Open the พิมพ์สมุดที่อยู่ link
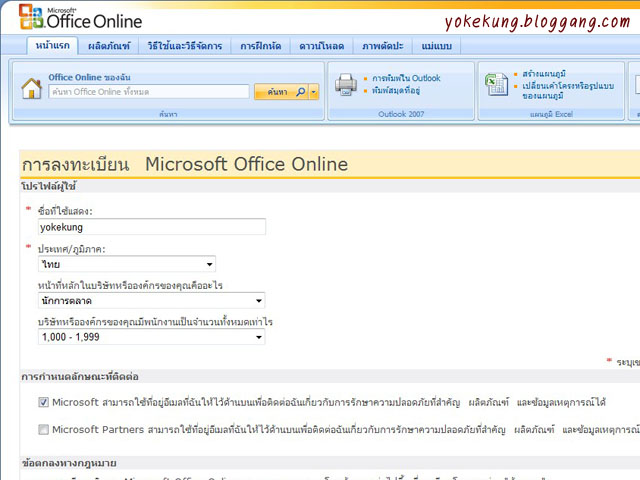This screenshot has height=480, width=640. pos(396,90)
